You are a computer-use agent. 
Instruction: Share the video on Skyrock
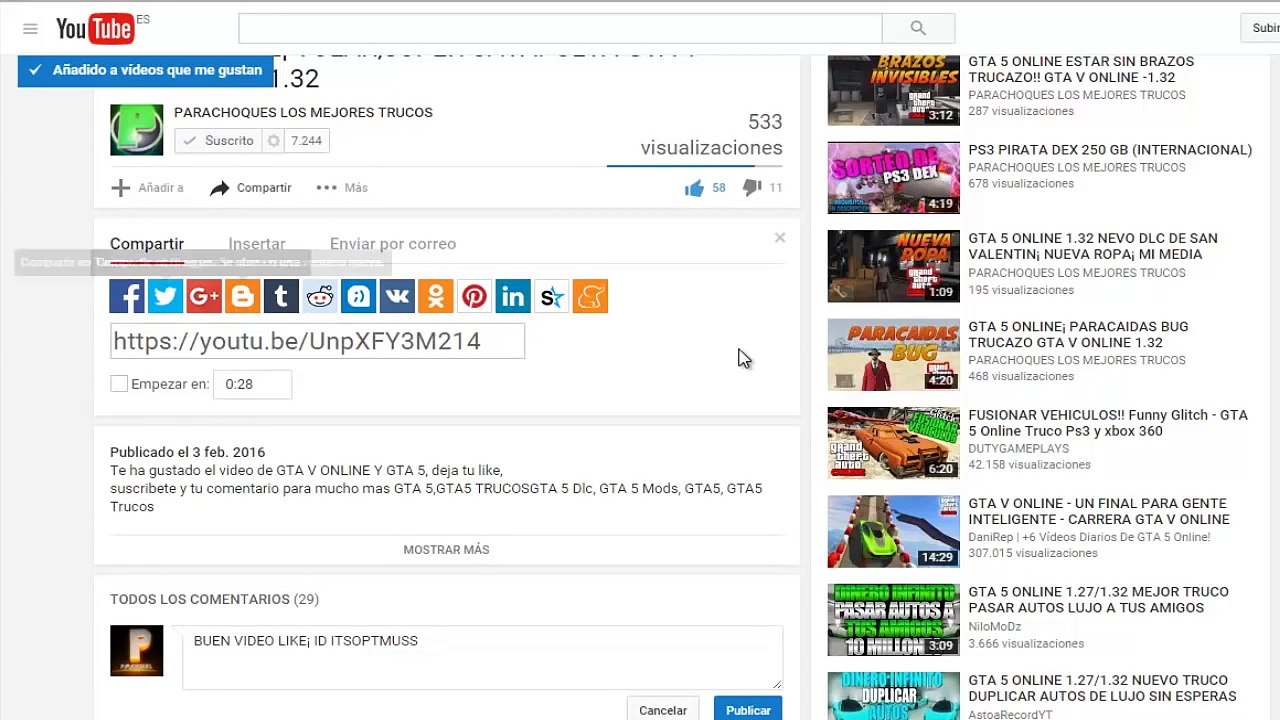point(552,296)
